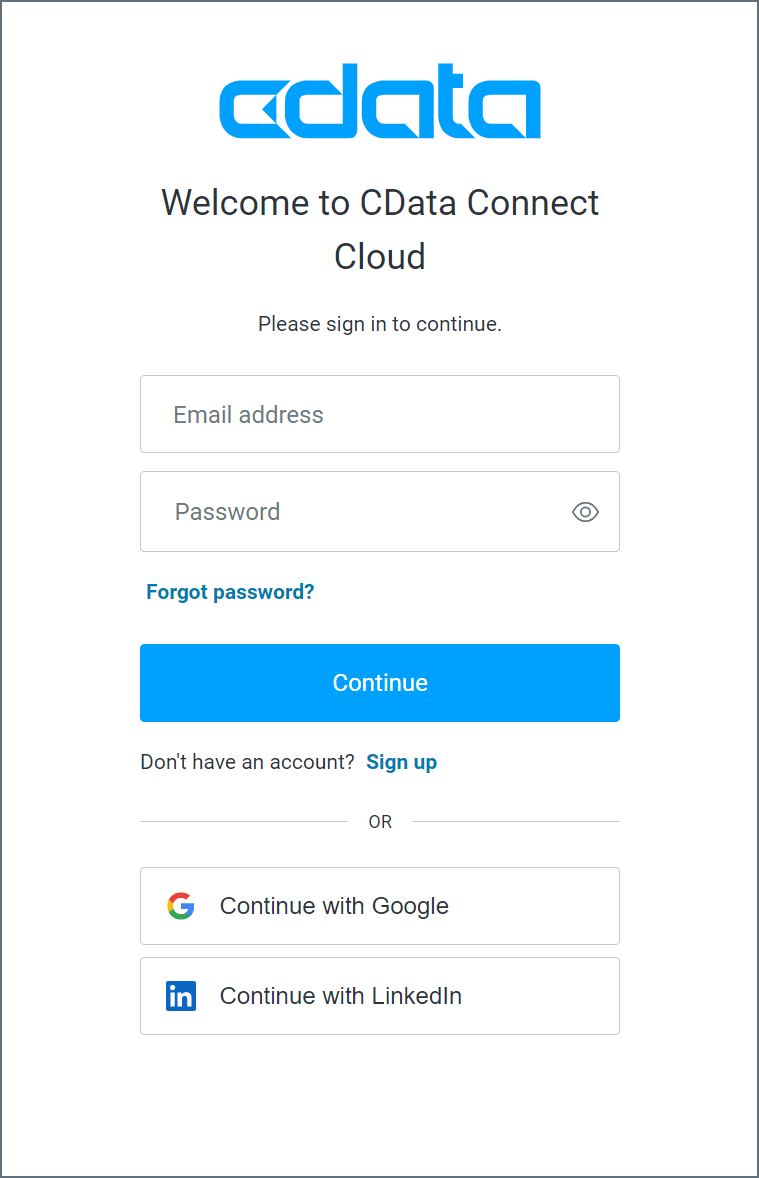Choose Continue with Google

(x=380, y=905)
